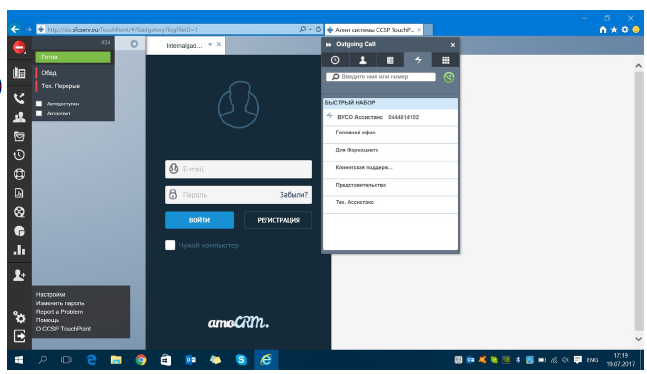The width and height of the screenshot is (647, 374).
Task: Collapse Outgoing Call panel with double-arrow icon
Action: [328, 45]
